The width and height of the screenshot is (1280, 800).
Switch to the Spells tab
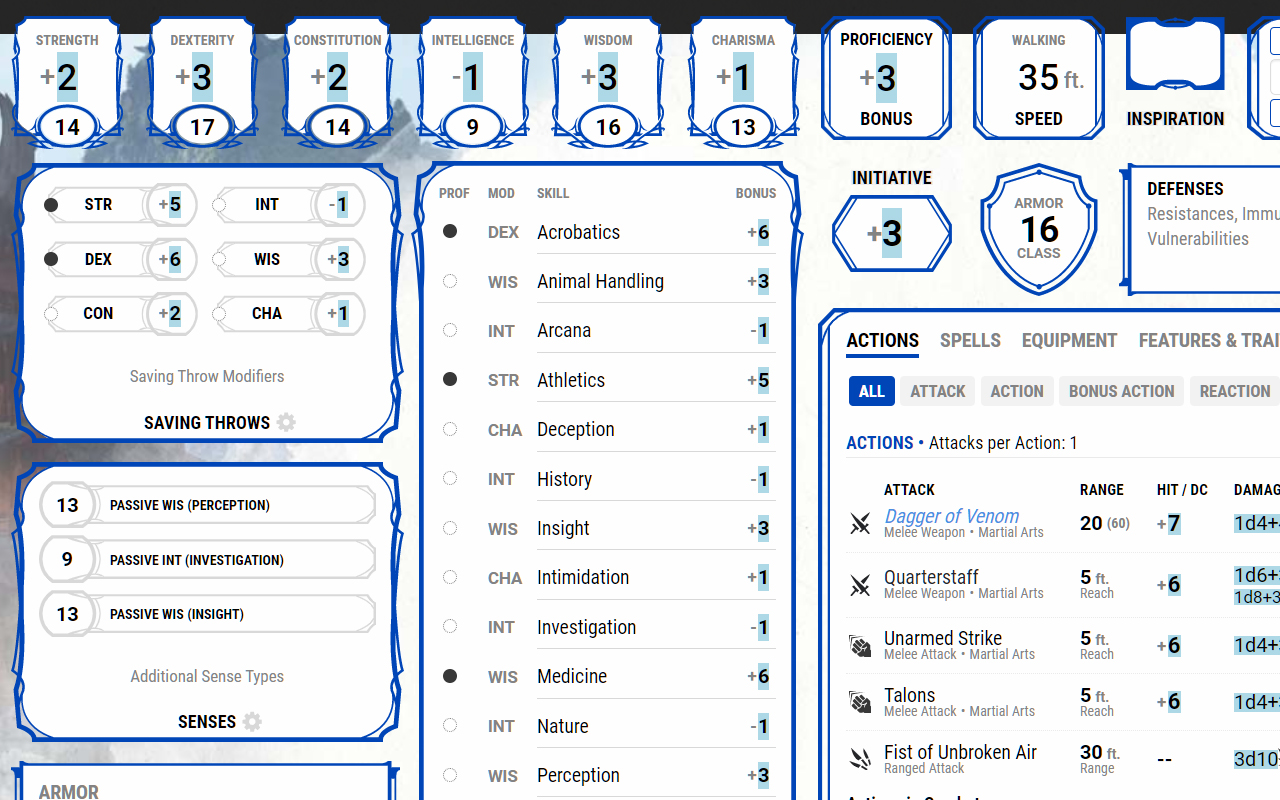pyautogui.click(x=970, y=340)
